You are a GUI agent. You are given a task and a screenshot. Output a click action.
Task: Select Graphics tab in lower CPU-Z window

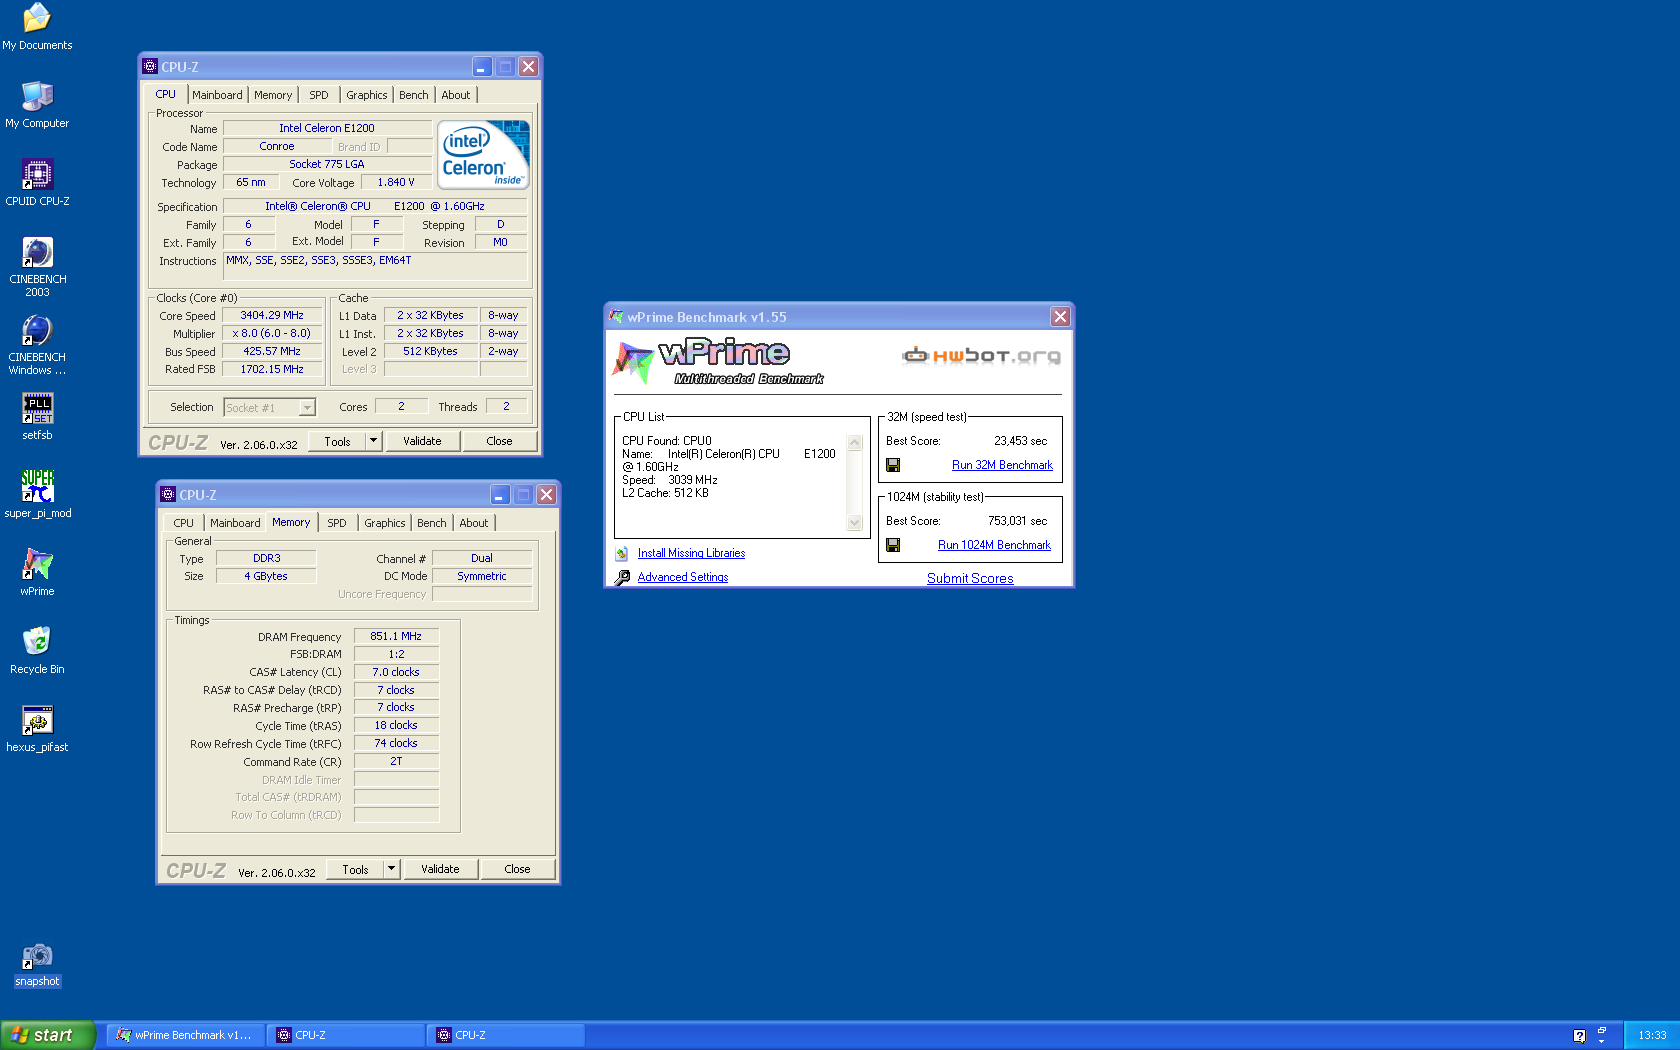pyautogui.click(x=385, y=523)
